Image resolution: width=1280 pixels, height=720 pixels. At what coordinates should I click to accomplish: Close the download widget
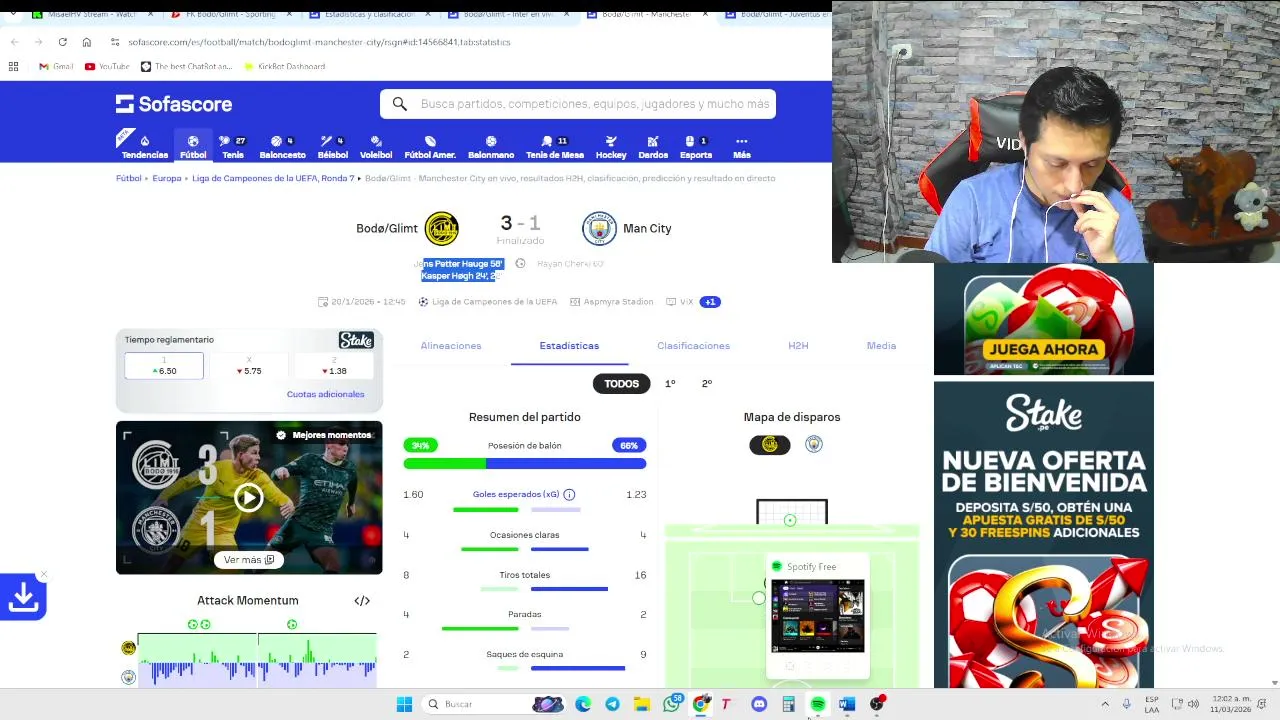pos(43,574)
